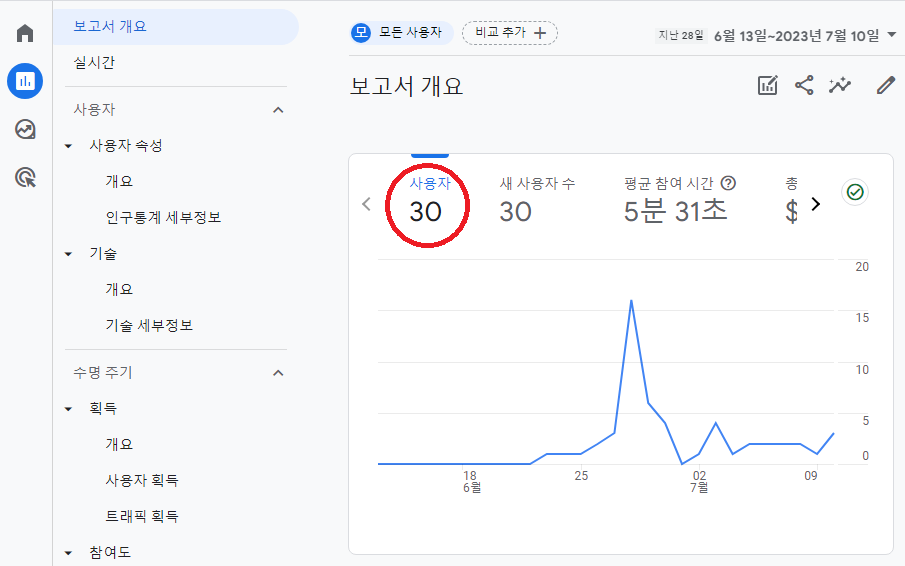Screen dimensions: 905x566
Task: Collapse the 사용자 속성 tree arrow
Action: [x=68, y=146]
